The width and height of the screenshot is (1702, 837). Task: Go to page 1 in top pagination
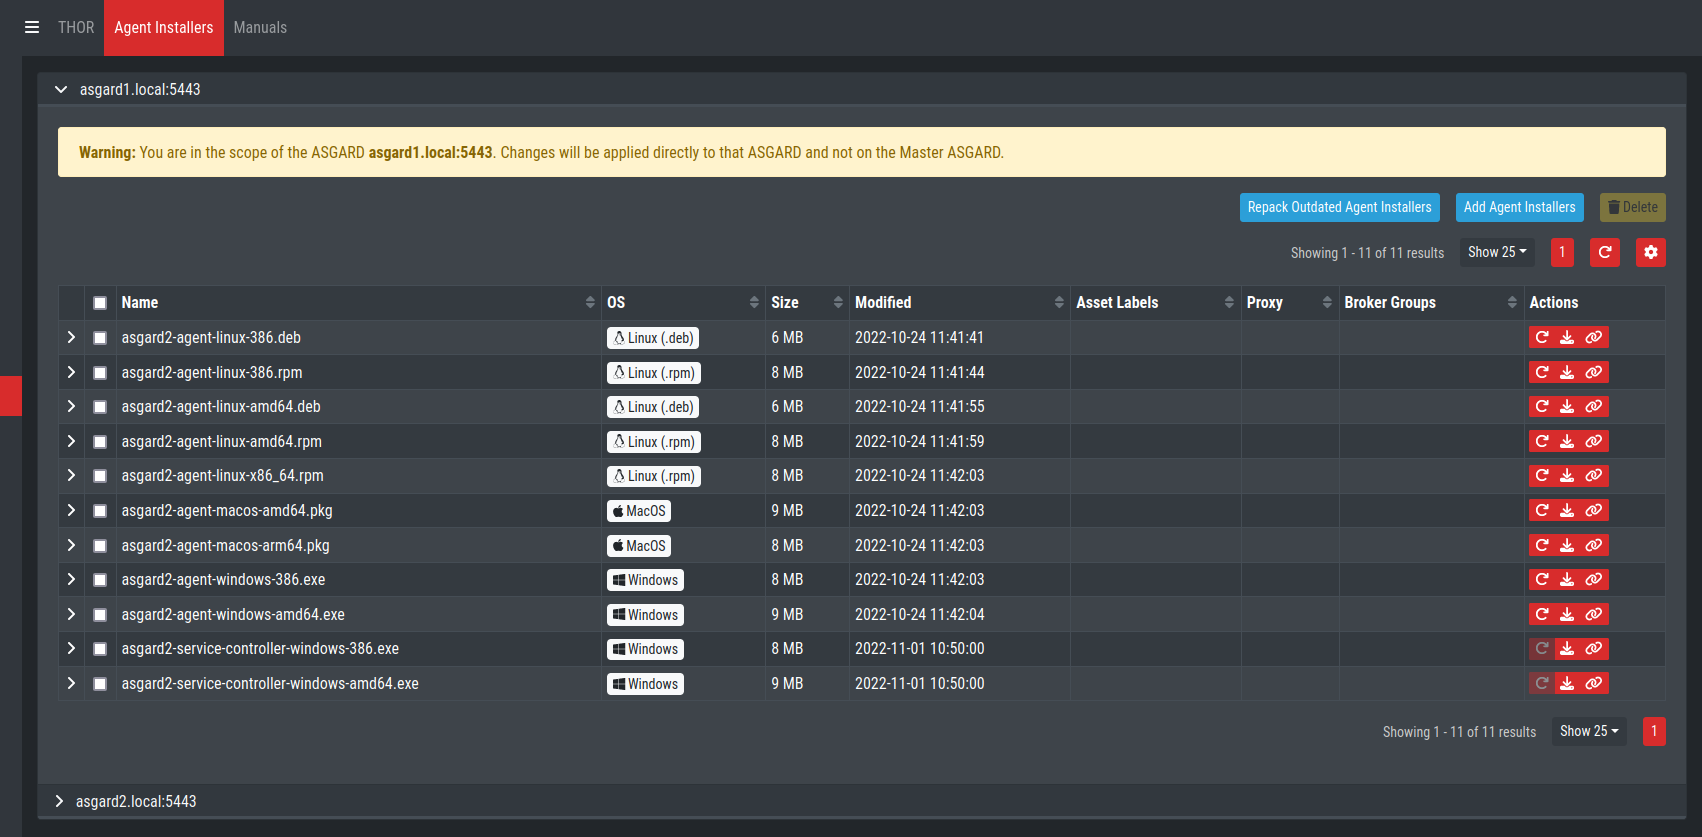click(x=1562, y=253)
